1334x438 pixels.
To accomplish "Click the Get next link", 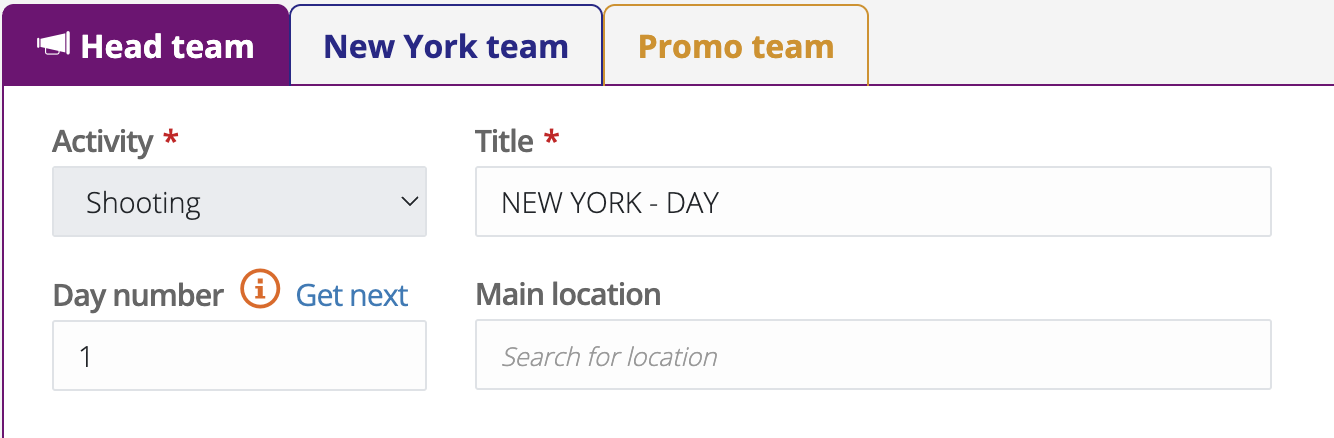I will (352, 295).
